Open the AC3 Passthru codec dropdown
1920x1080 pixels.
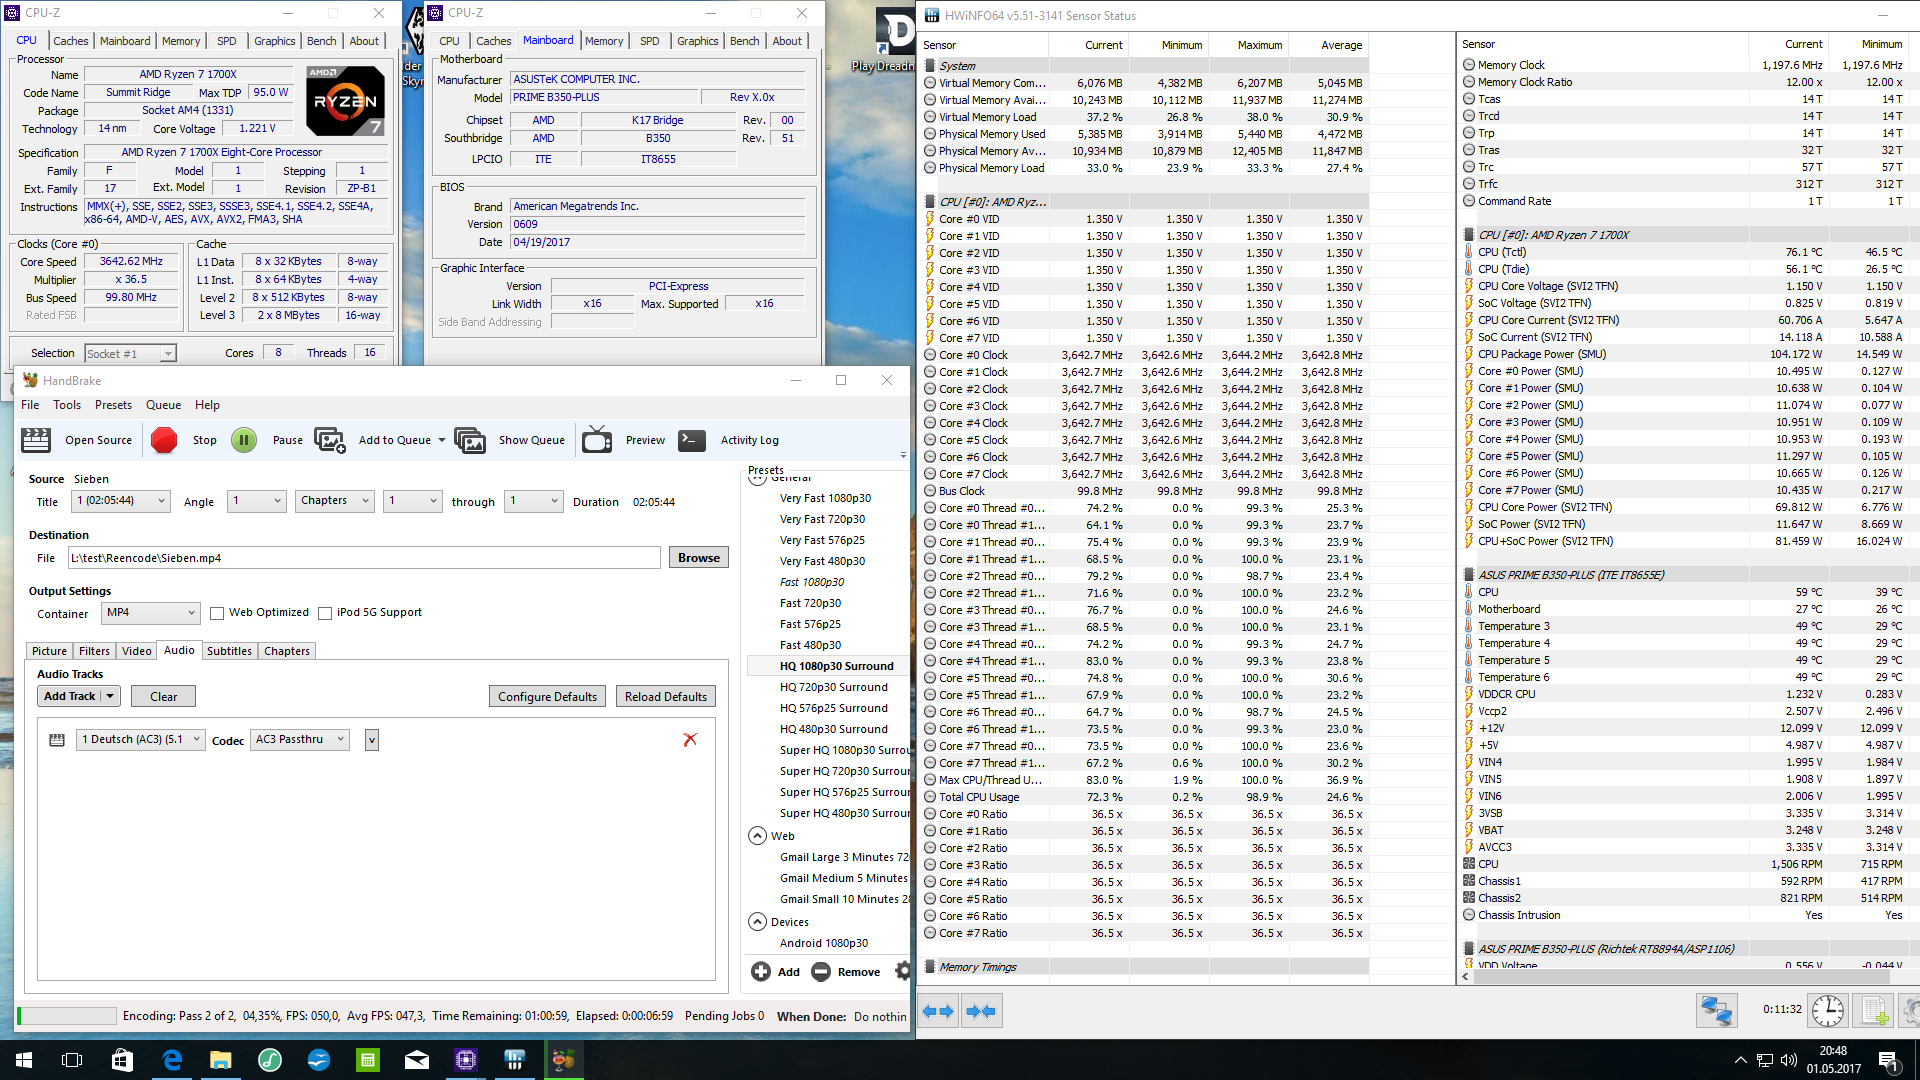click(300, 740)
